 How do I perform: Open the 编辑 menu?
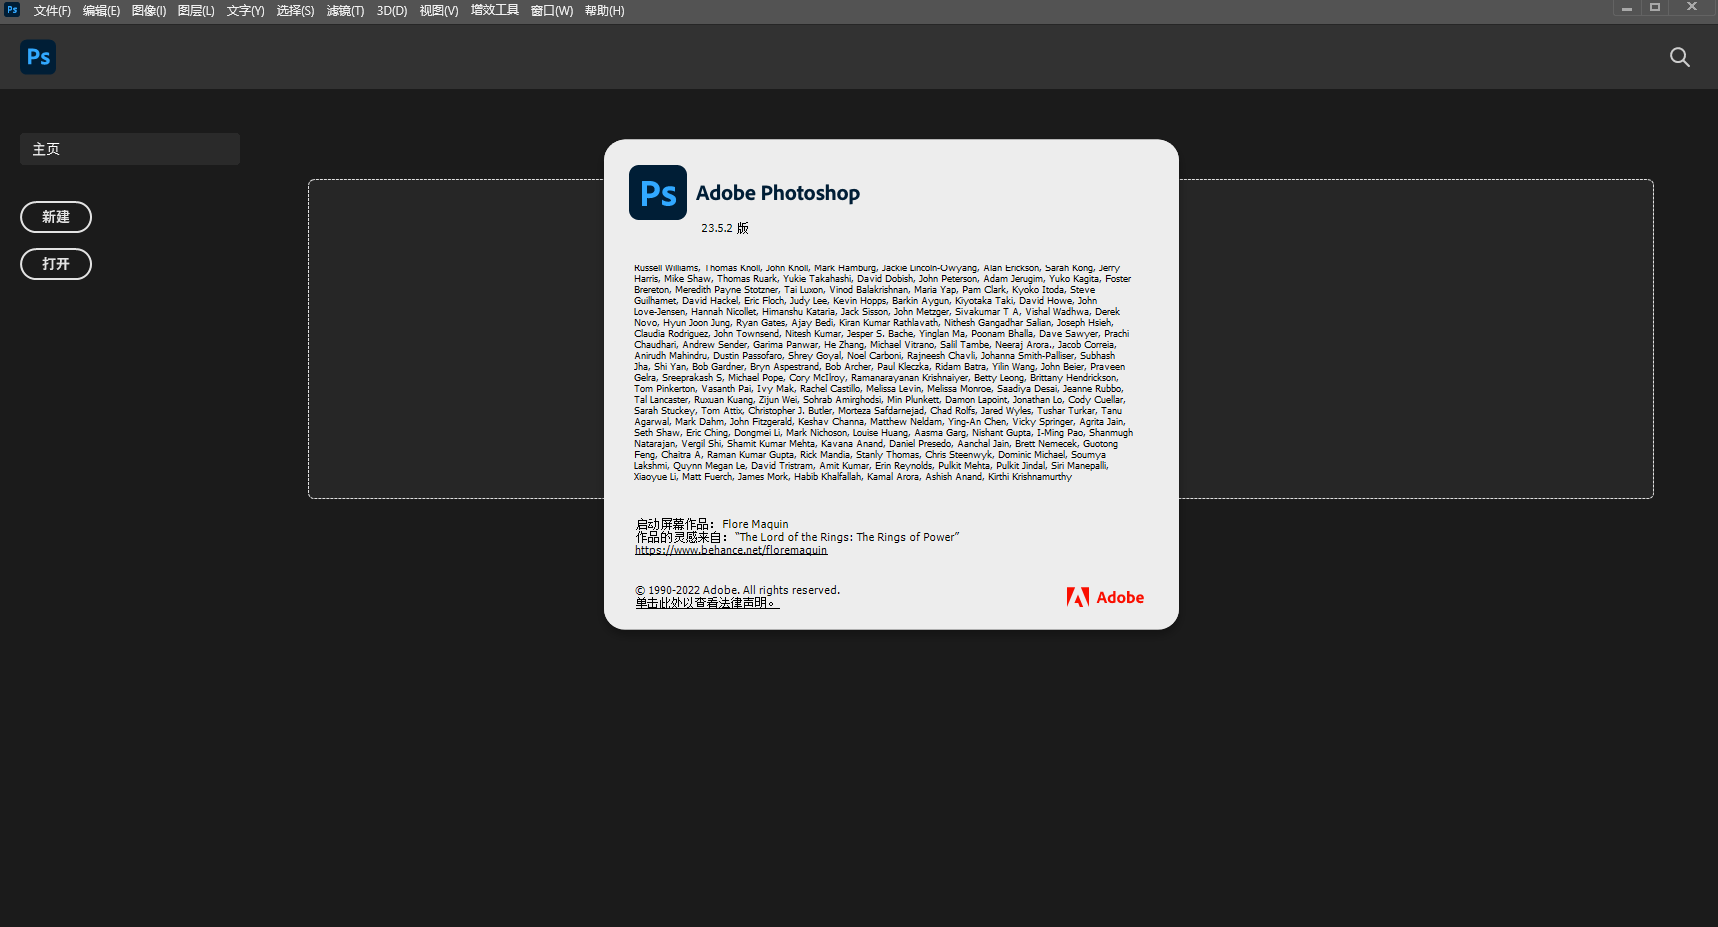click(x=101, y=10)
